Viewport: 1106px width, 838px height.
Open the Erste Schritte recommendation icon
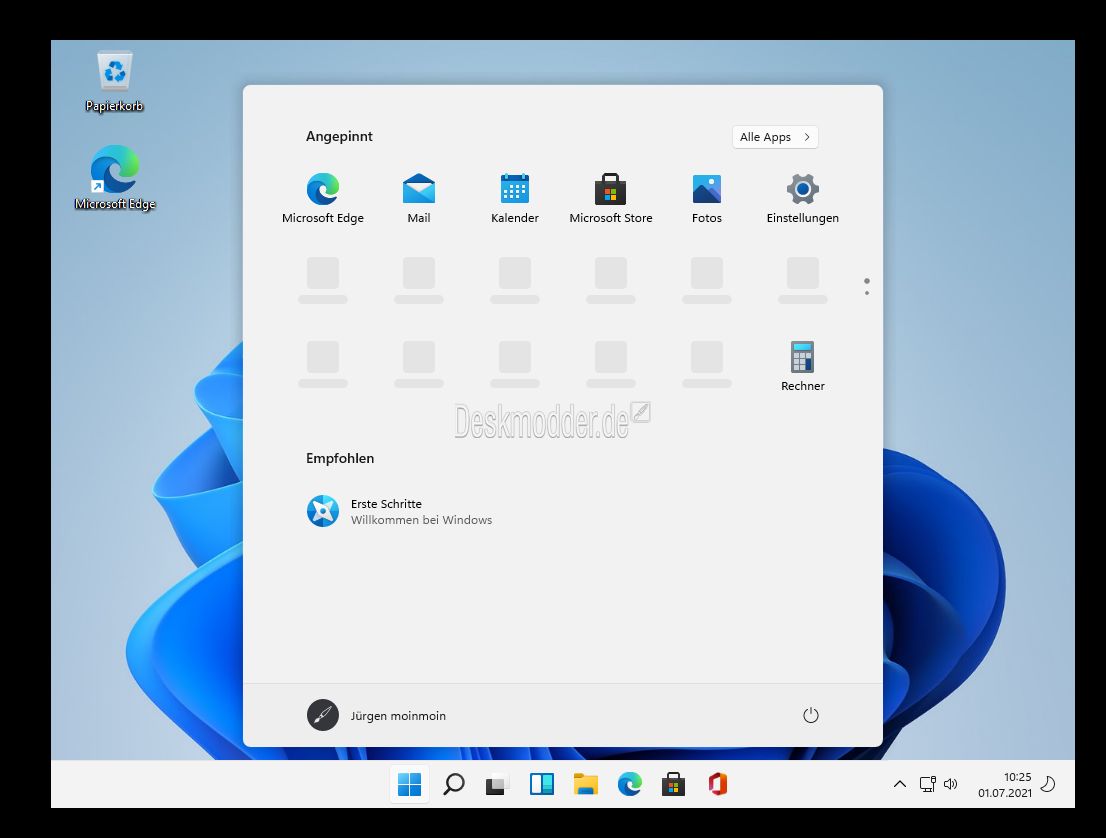pyautogui.click(x=323, y=511)
